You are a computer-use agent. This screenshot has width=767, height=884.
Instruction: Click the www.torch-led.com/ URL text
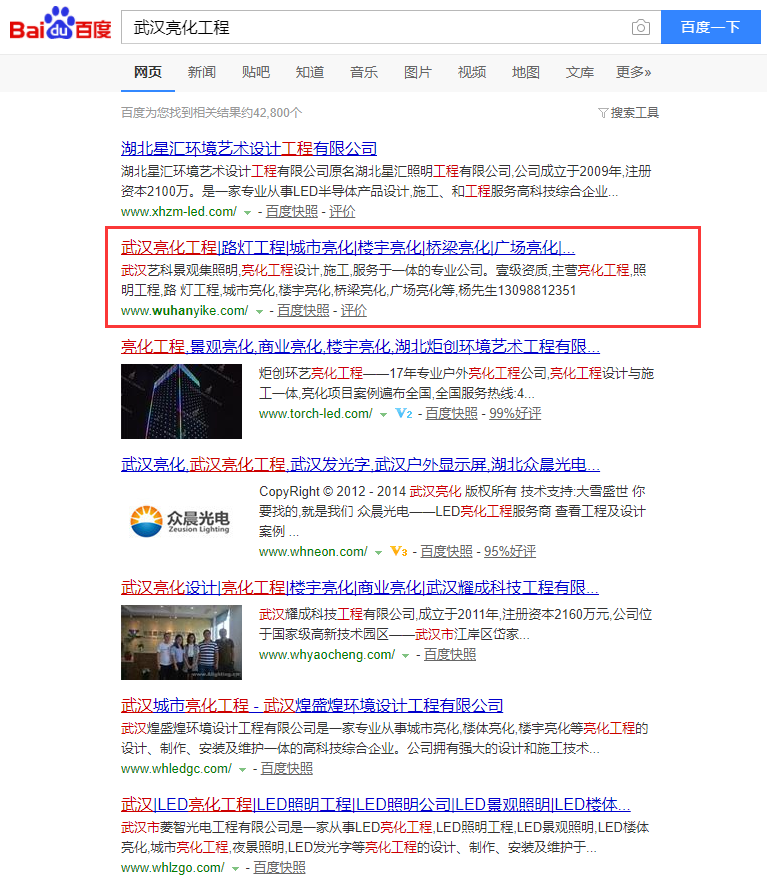click(316, 413)
